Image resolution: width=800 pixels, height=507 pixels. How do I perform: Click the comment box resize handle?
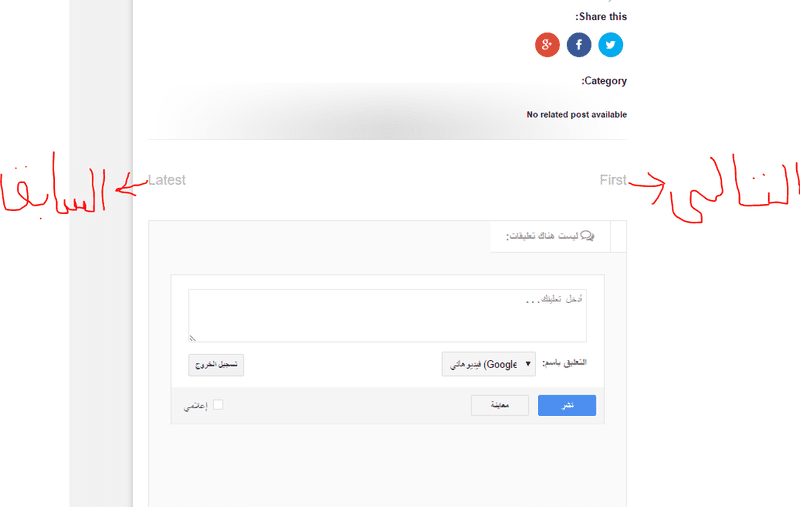point(193,338)
